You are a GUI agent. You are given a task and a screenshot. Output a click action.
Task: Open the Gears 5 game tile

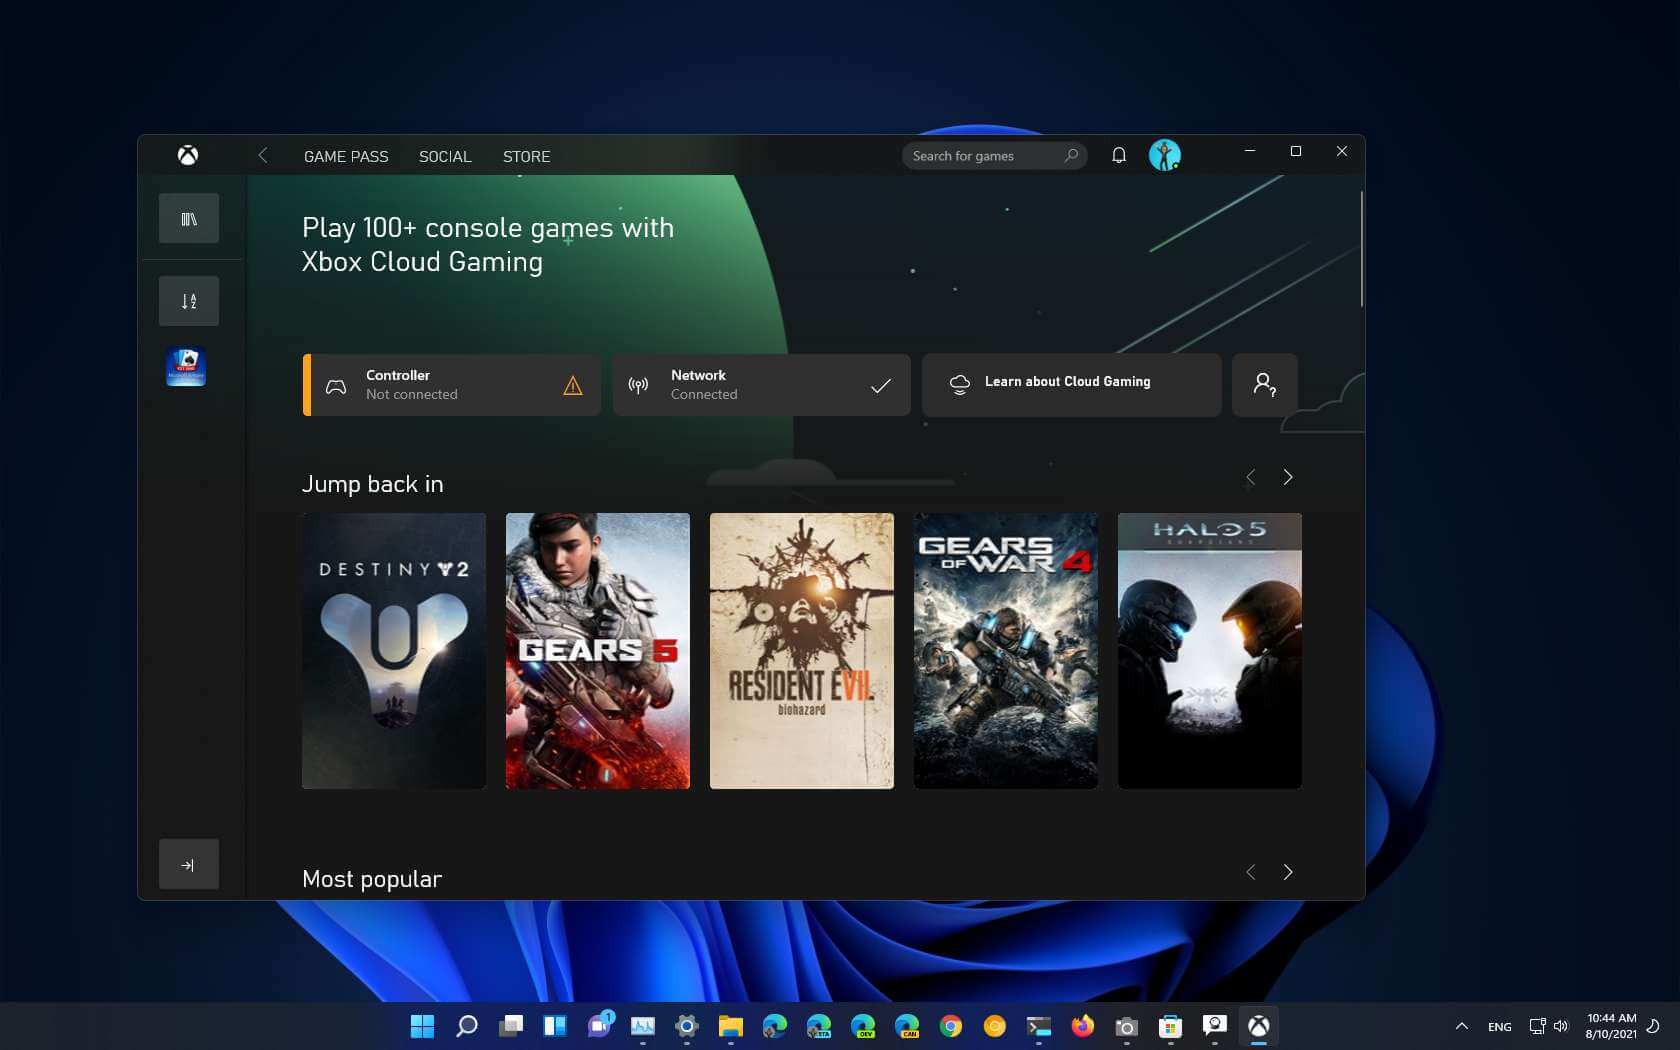[x=598, y=651]
